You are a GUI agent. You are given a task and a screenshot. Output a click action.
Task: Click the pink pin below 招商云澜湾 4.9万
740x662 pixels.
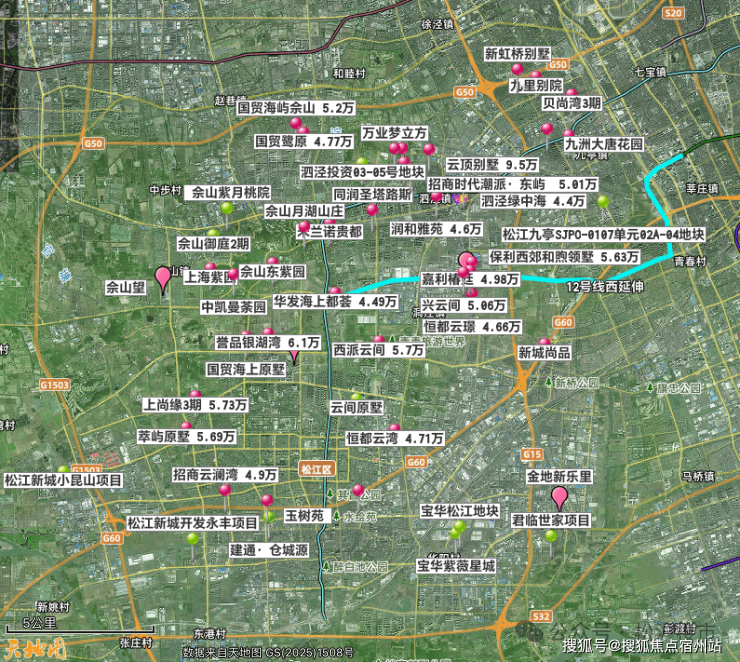click(x=225, y=490)
